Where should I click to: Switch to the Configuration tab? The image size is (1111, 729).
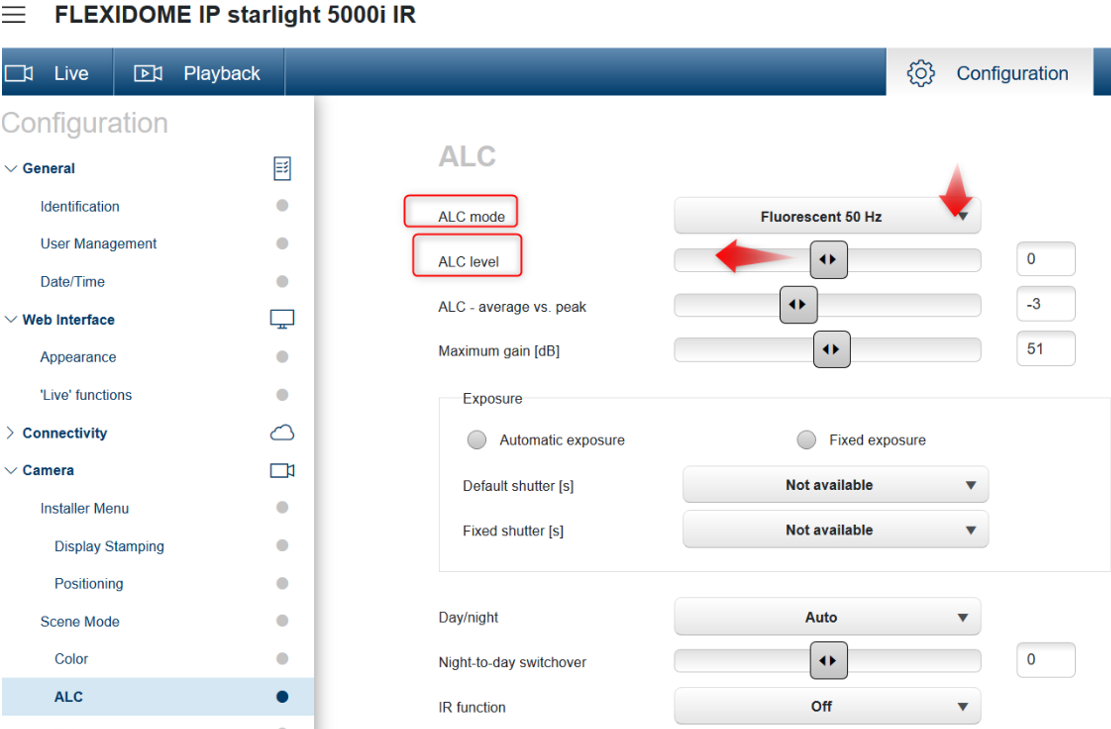(989, 72)
